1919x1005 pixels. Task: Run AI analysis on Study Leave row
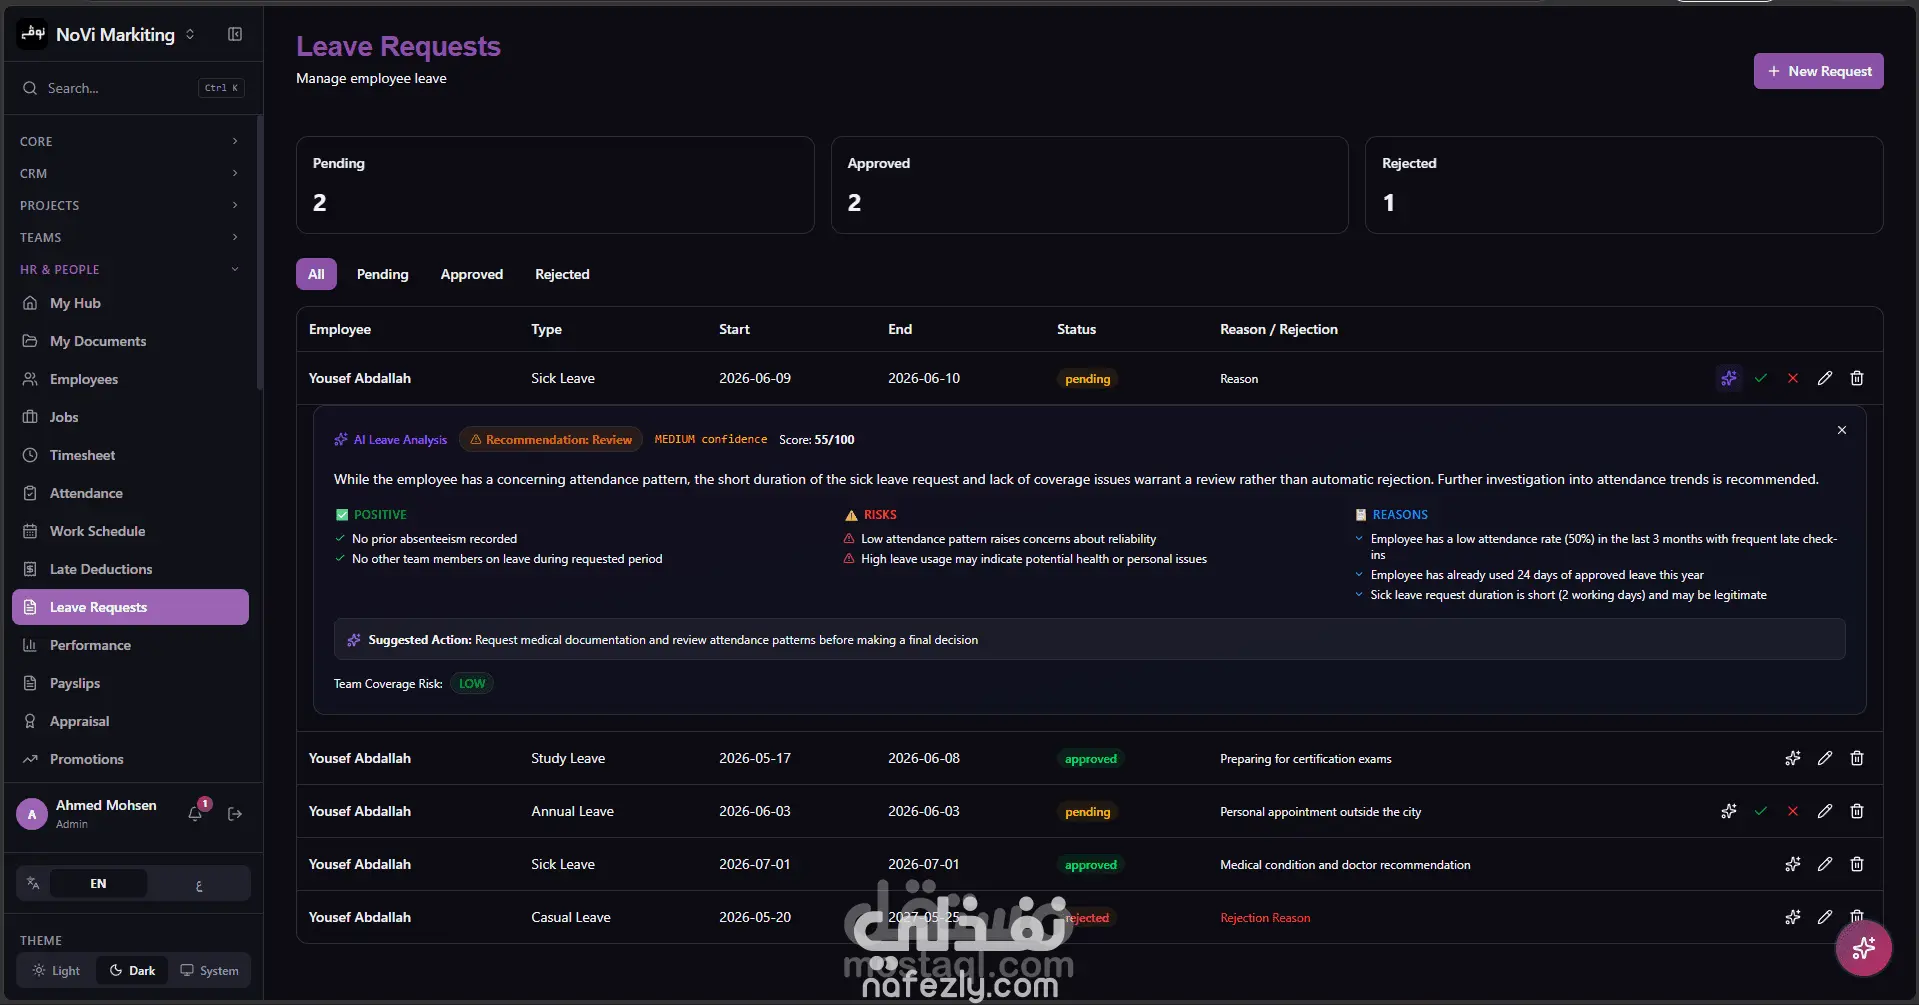(x=1793, y=758)
